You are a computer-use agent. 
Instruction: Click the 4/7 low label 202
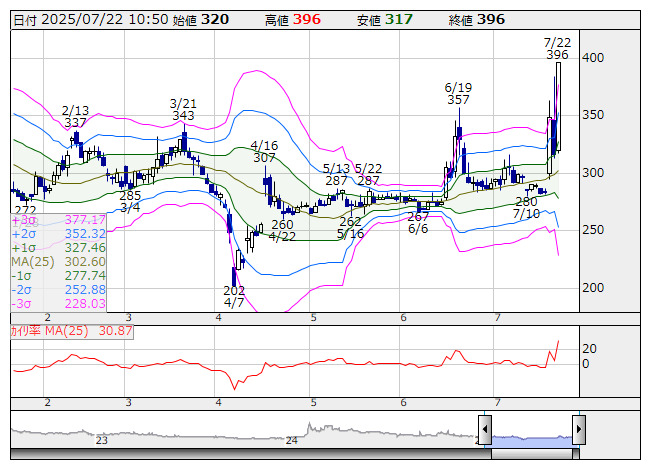click(x=234, y=291)
